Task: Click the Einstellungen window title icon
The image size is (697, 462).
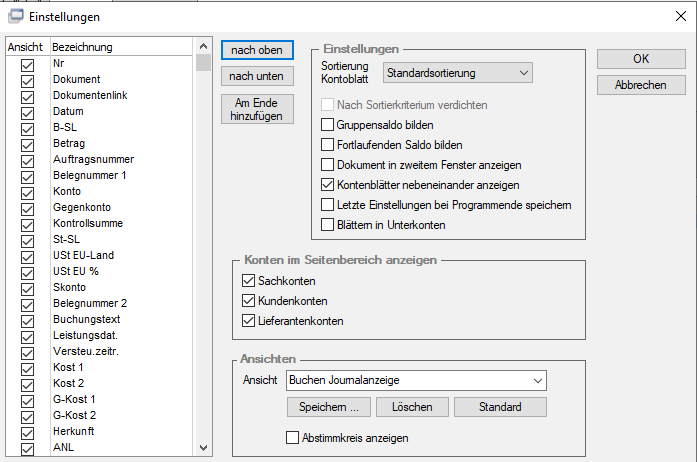Action: pyautogui.click(x=16, y=16)
